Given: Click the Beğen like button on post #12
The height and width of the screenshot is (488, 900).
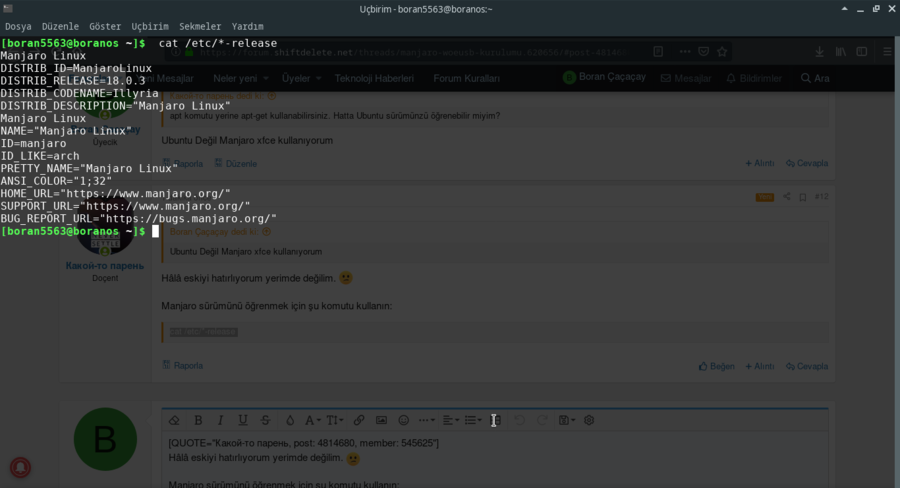Looking at the screenshot, I should click(x=716, y=366).
